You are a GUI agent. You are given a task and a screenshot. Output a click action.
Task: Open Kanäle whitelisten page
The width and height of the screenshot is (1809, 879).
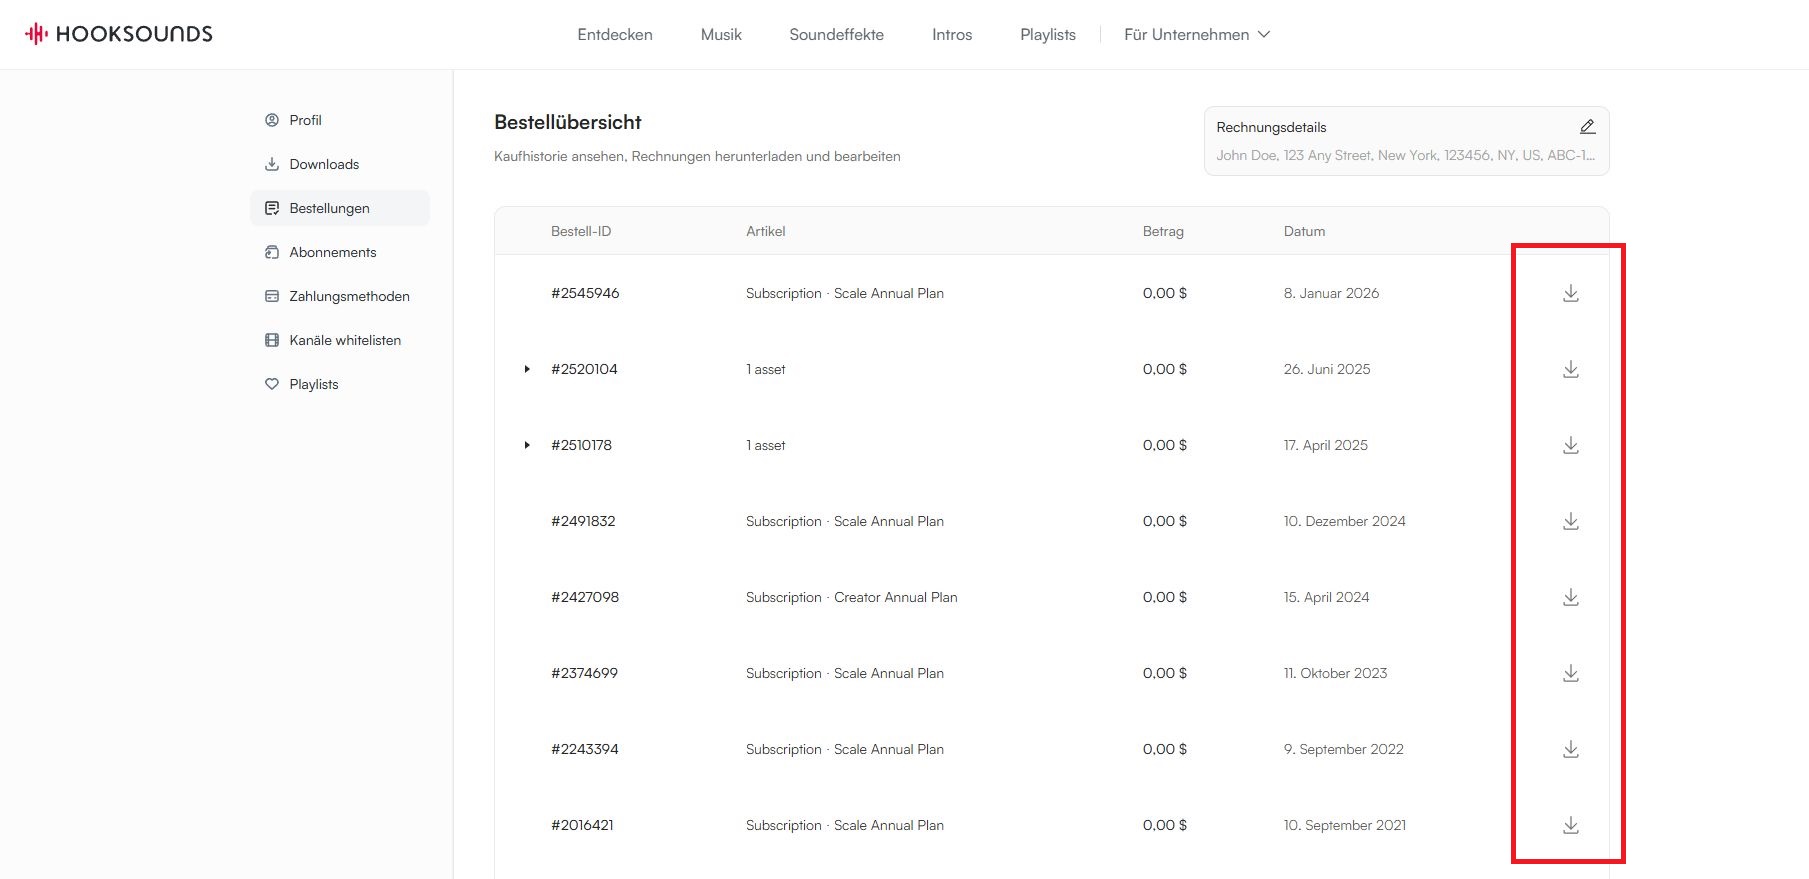click(x=344, y=340)
